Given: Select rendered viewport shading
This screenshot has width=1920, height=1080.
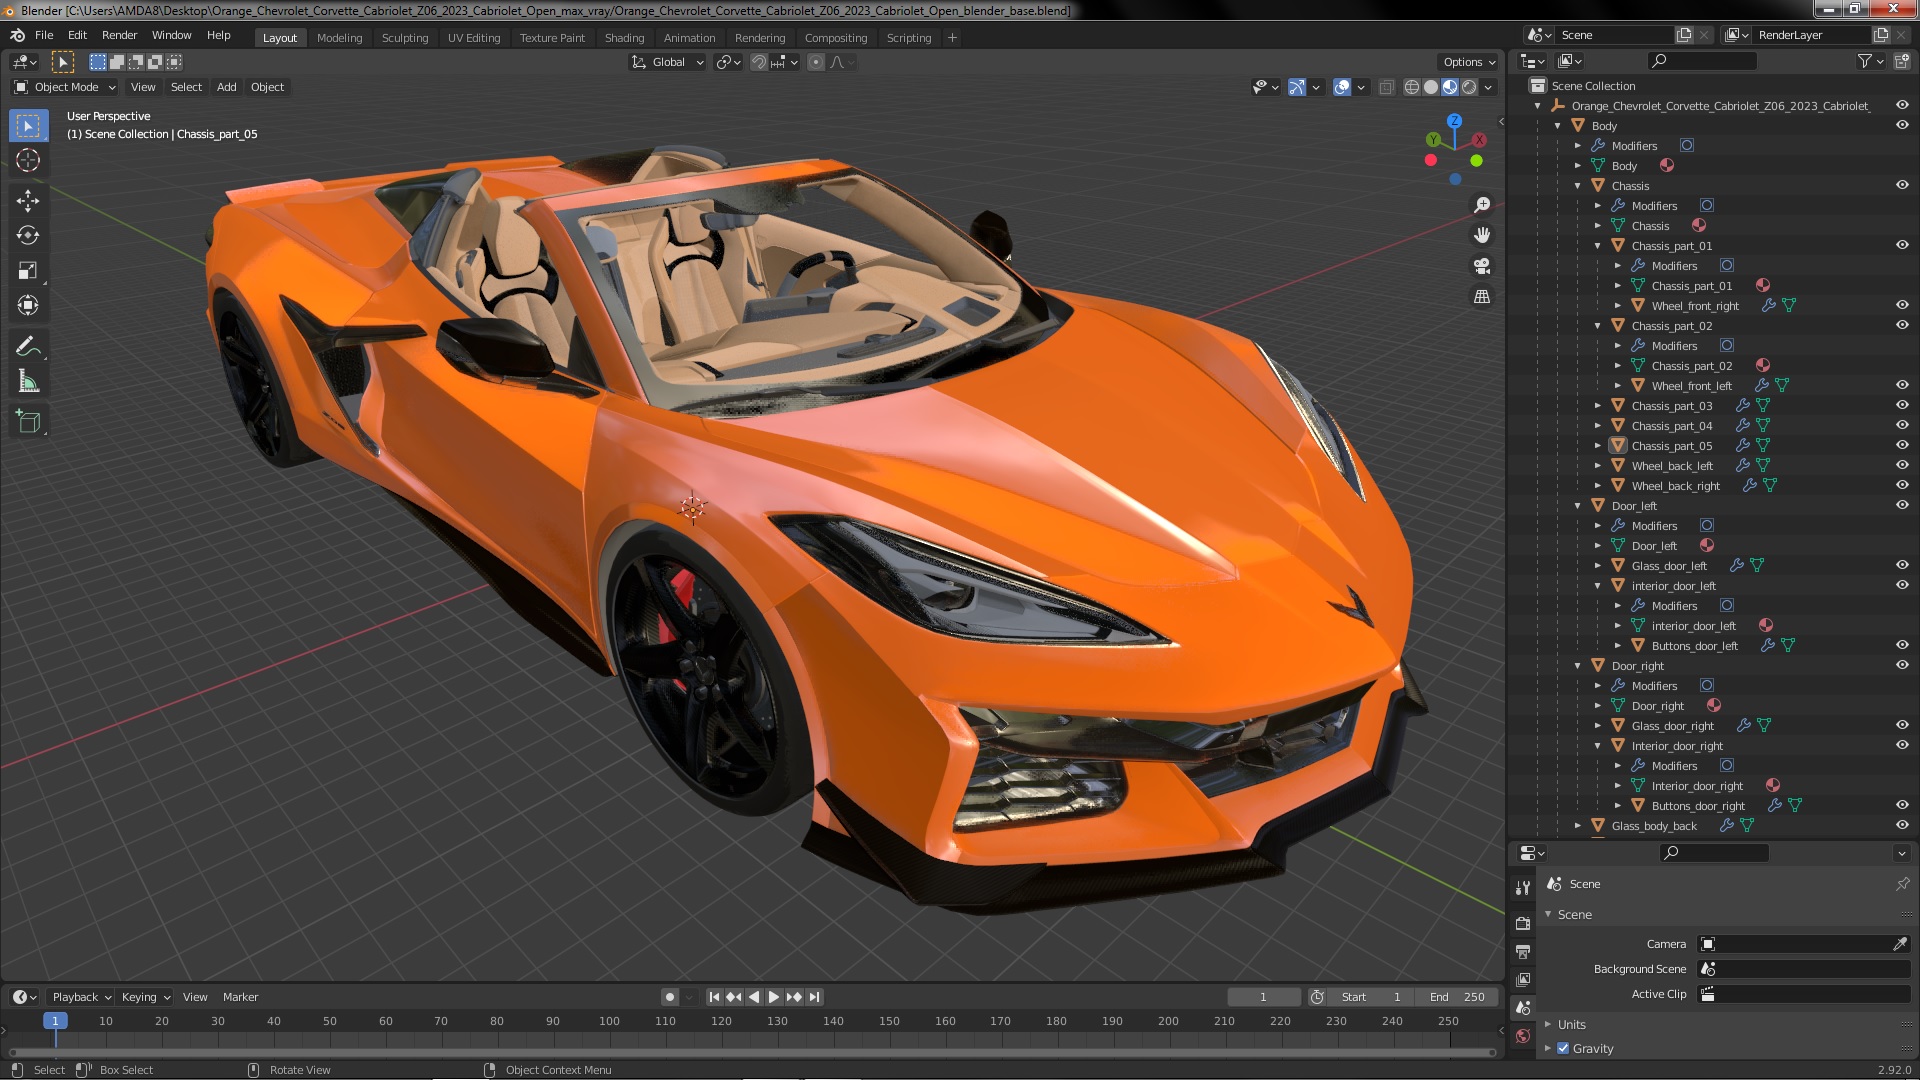Looking at the screenshot, I should [x=1469, y=88].
